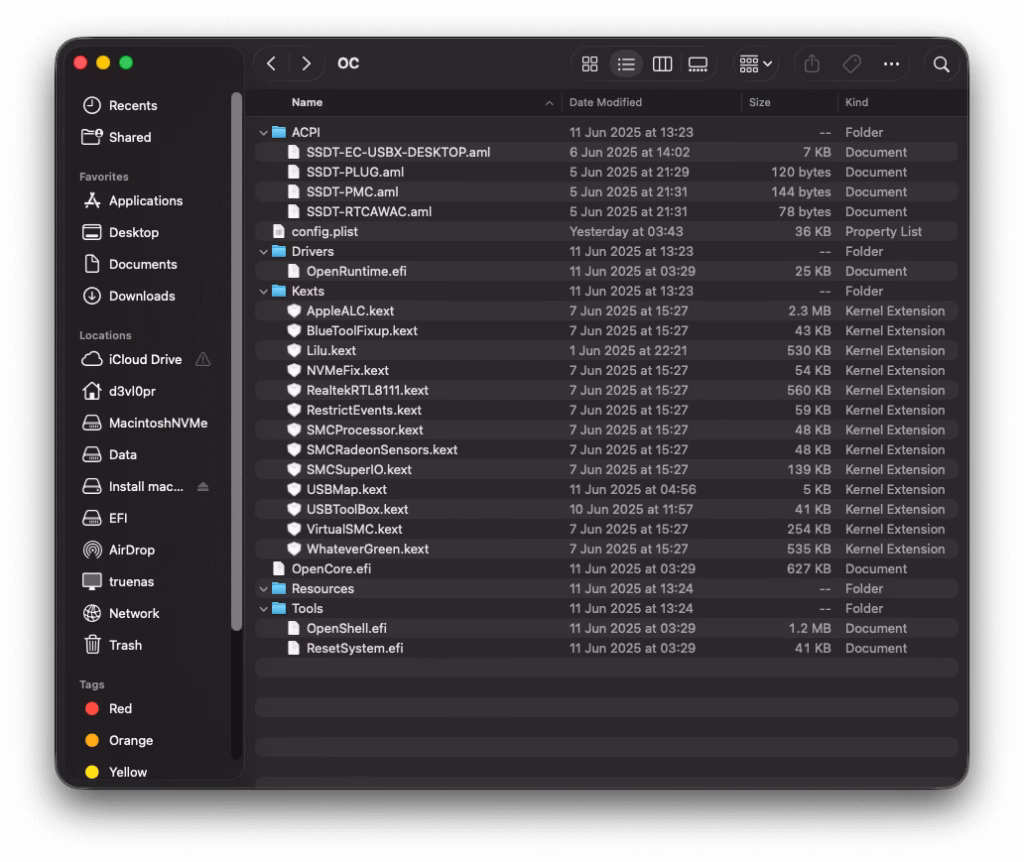Select USBToolBox.kext
Screen dimensions: 1024x862
click(x=607, y=509)
